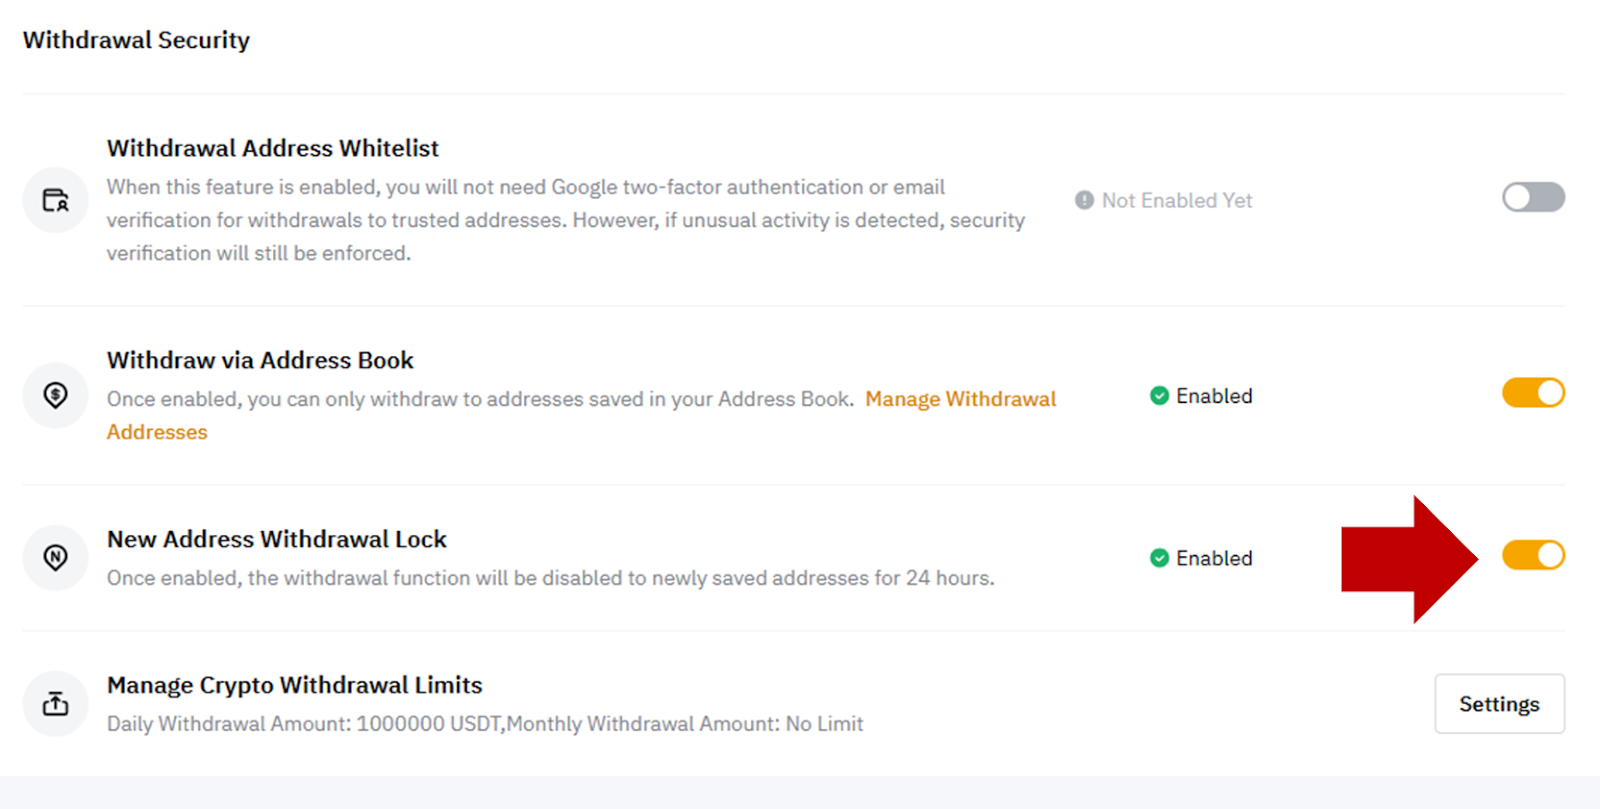The width and height of the screenshot is (1600, 809).
Task: Click the Daily Withdrawal Amount text
Action: [483, 723]
